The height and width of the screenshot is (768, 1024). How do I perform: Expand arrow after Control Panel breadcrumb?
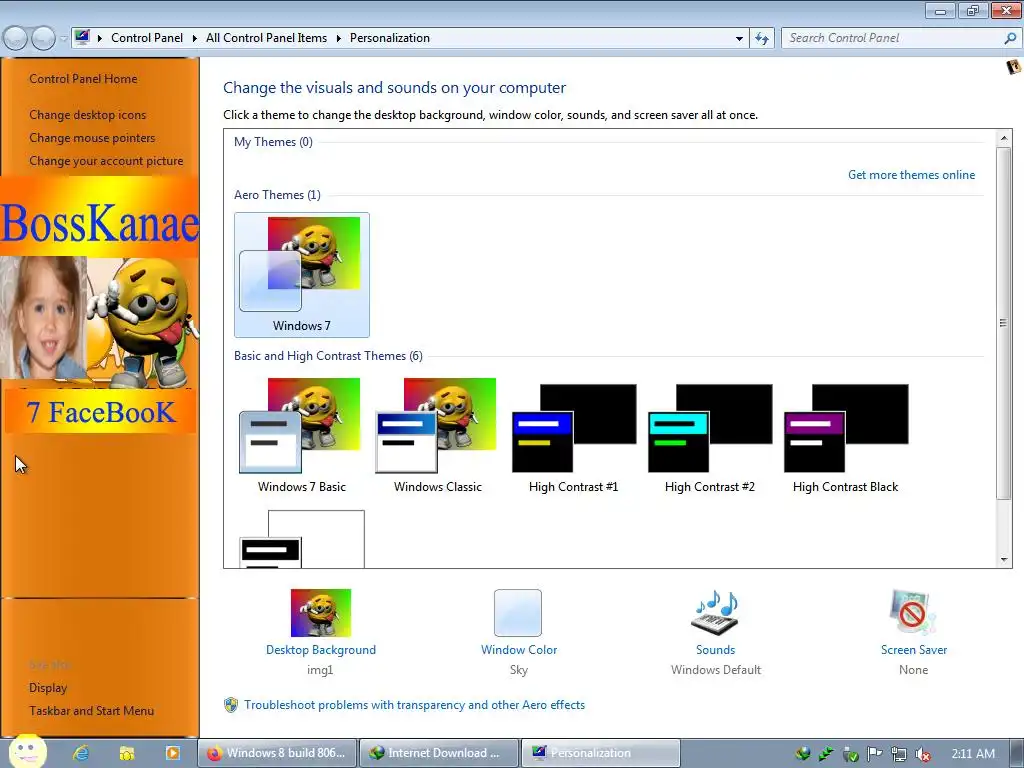click(x=195, y=39)
